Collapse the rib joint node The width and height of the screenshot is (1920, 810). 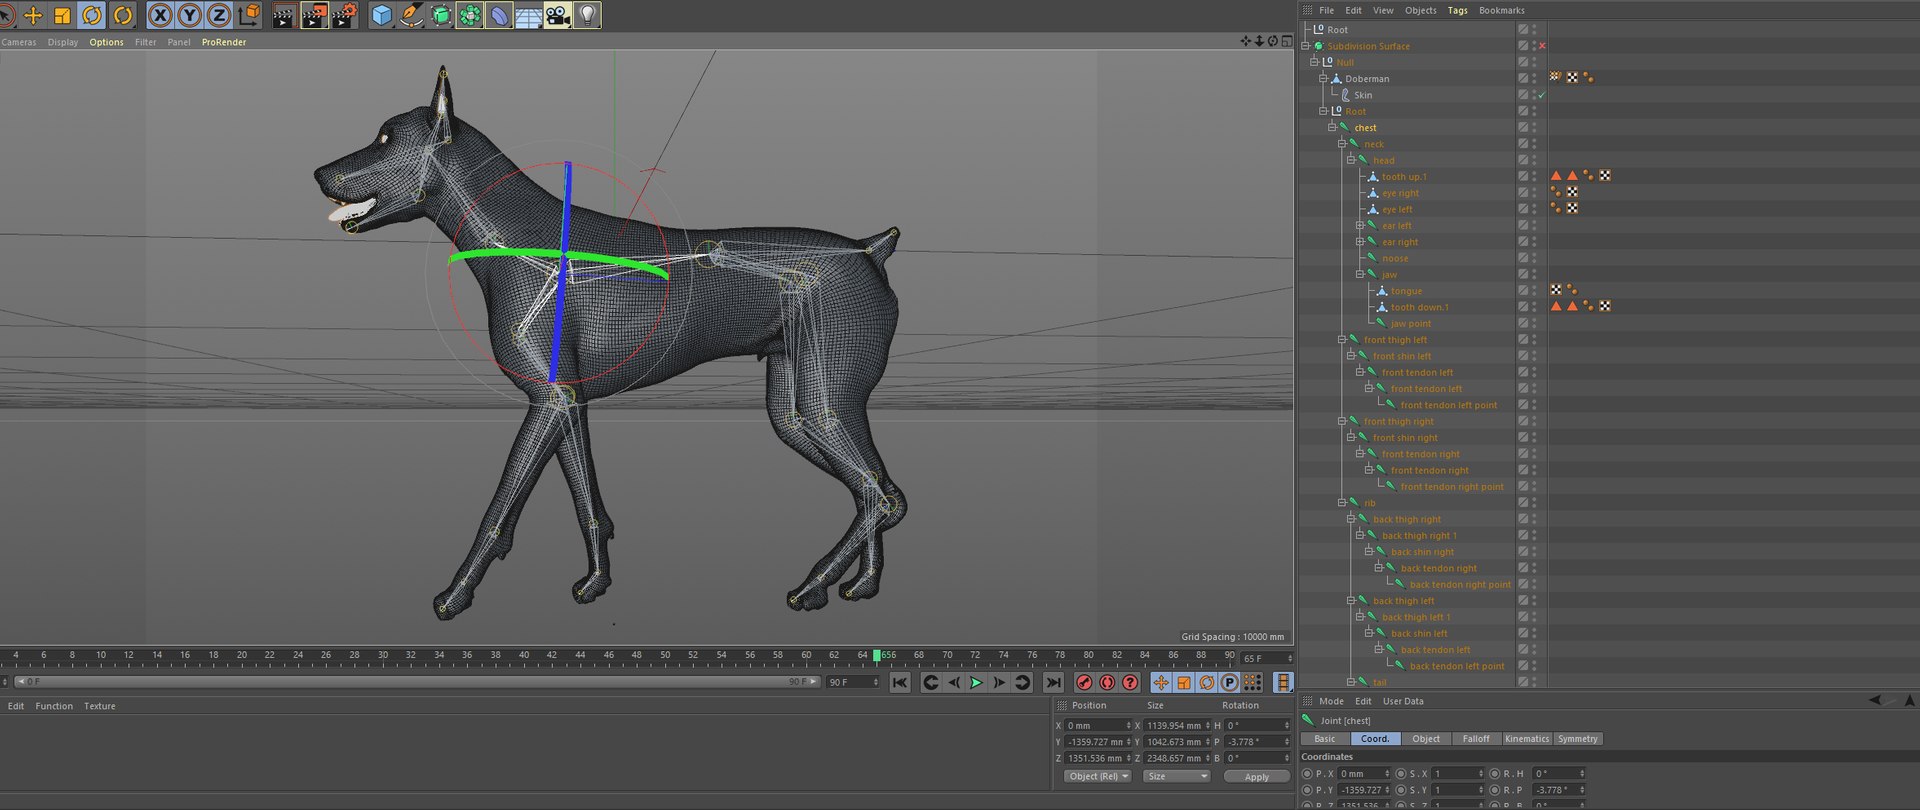point(1342,503)
